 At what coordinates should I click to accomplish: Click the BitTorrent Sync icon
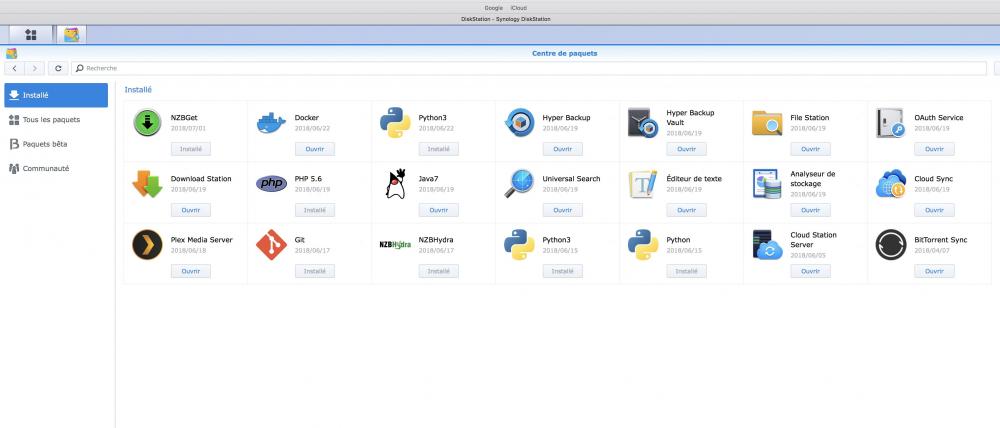click(890, 245)
